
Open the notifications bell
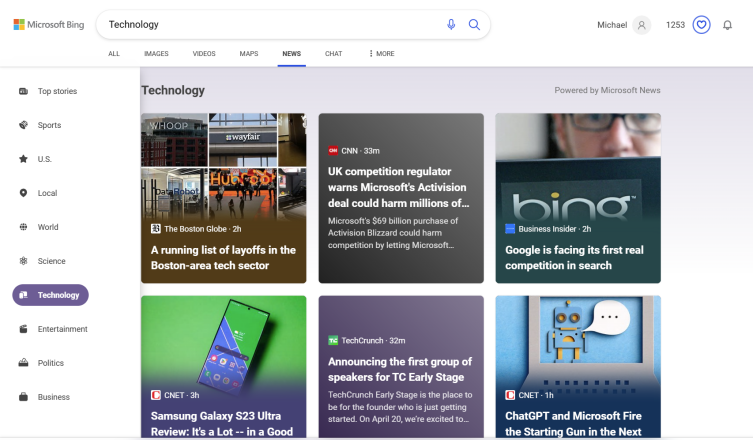[728, 25]
